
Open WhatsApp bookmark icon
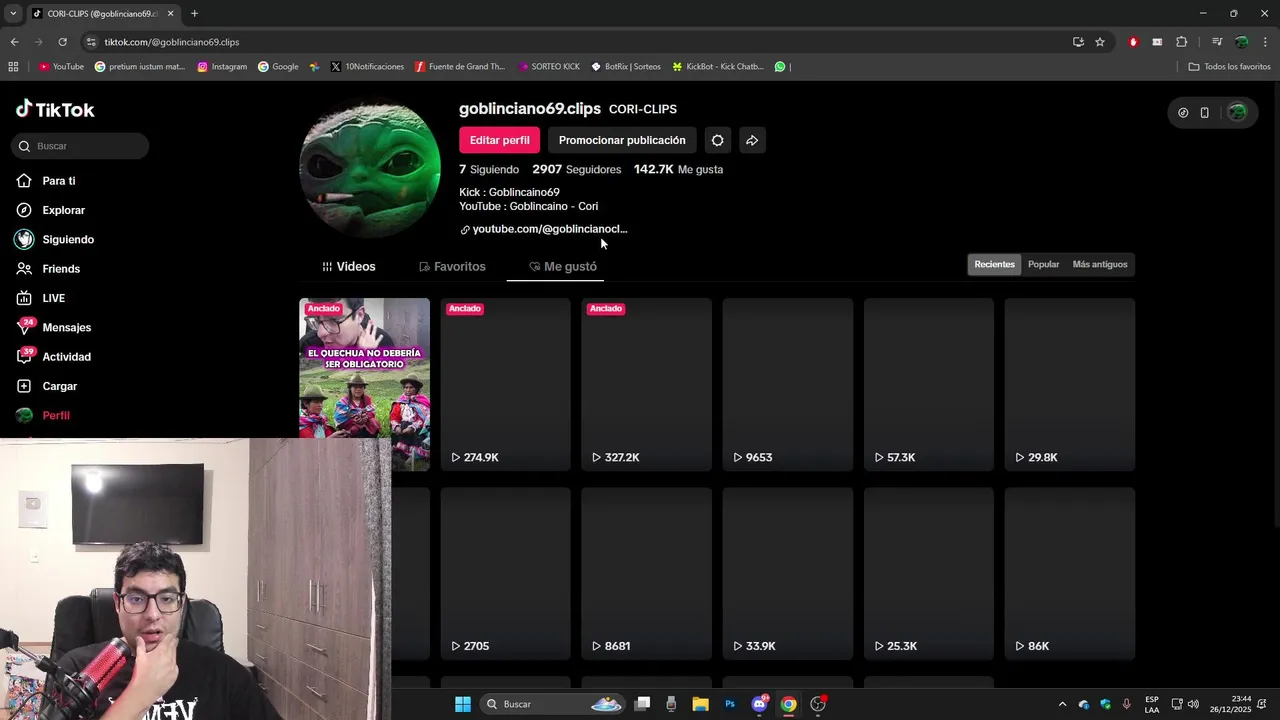(780, 67)
